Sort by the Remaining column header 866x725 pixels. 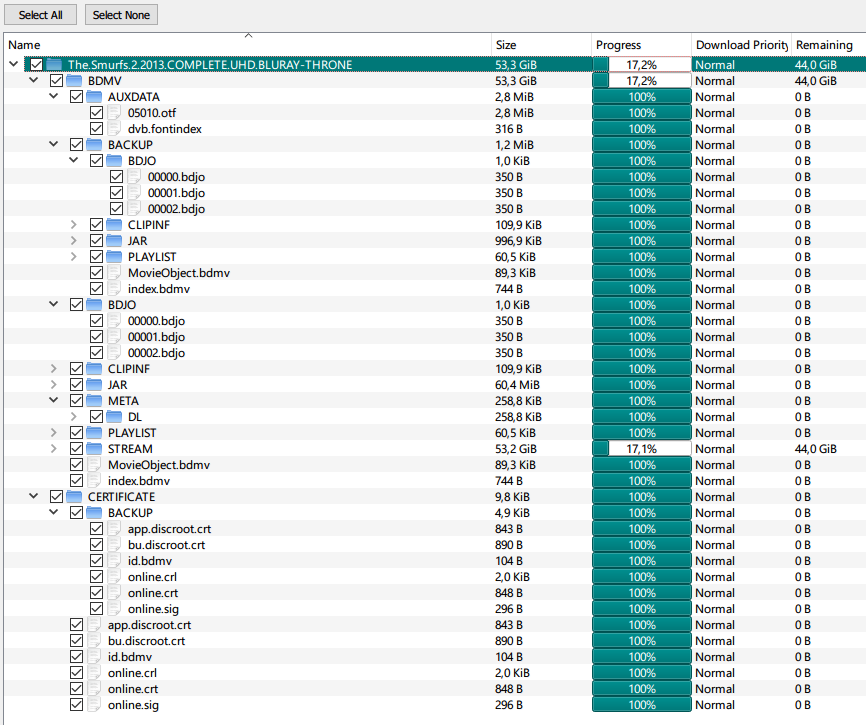coord(828,45)
